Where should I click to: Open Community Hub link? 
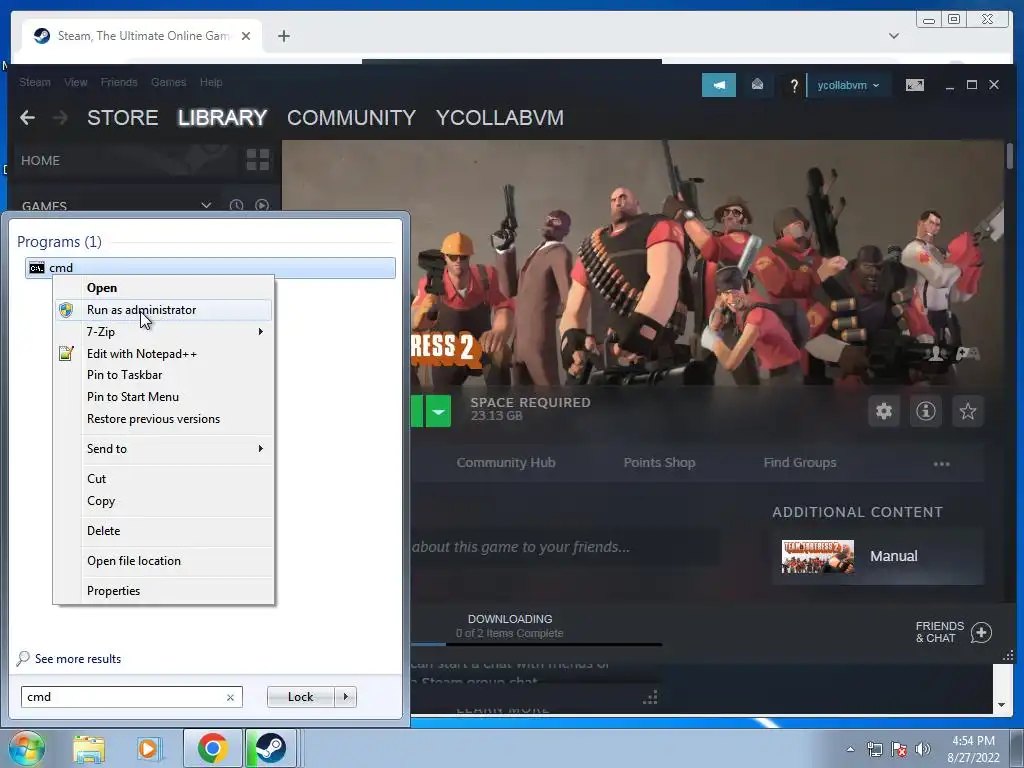pyautogui.click(x=506, y=463)
